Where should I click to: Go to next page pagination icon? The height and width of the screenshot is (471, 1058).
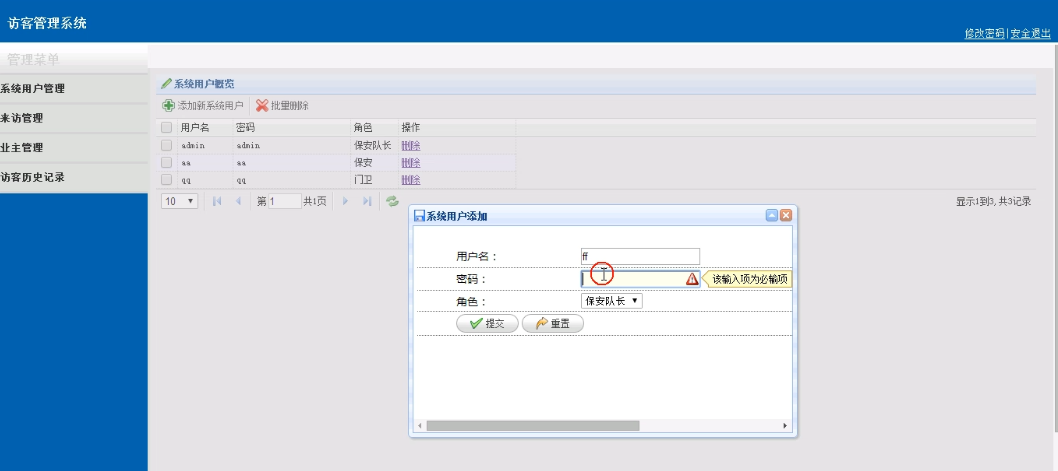[345, 201]
